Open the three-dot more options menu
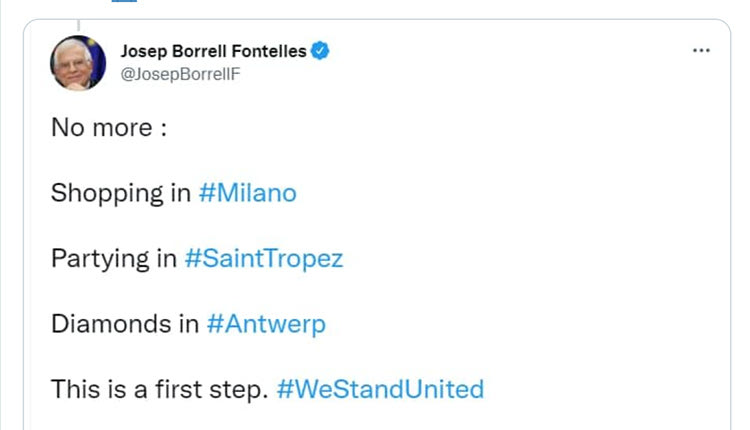Image resolution: width=750 pixels, height=430 pixels. [701, 50]
